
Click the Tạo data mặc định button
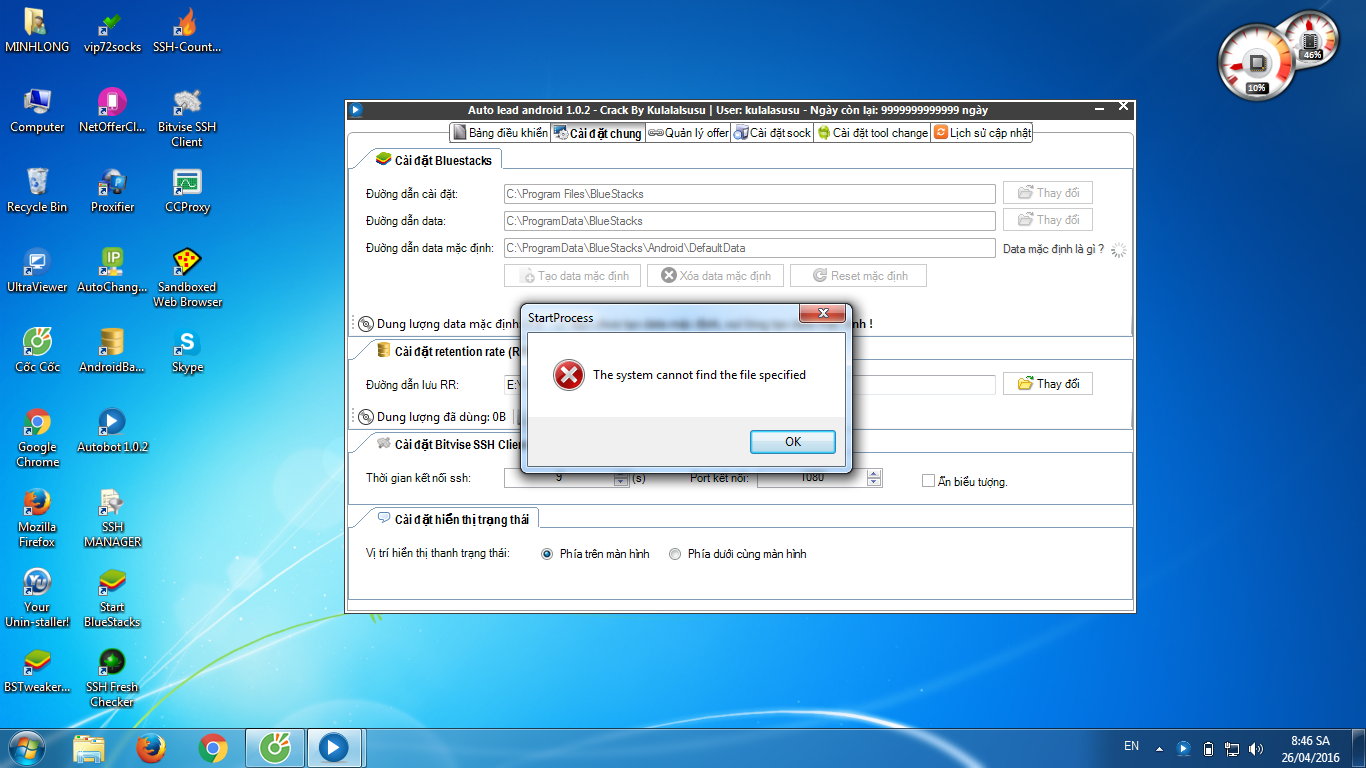(572, 275)
